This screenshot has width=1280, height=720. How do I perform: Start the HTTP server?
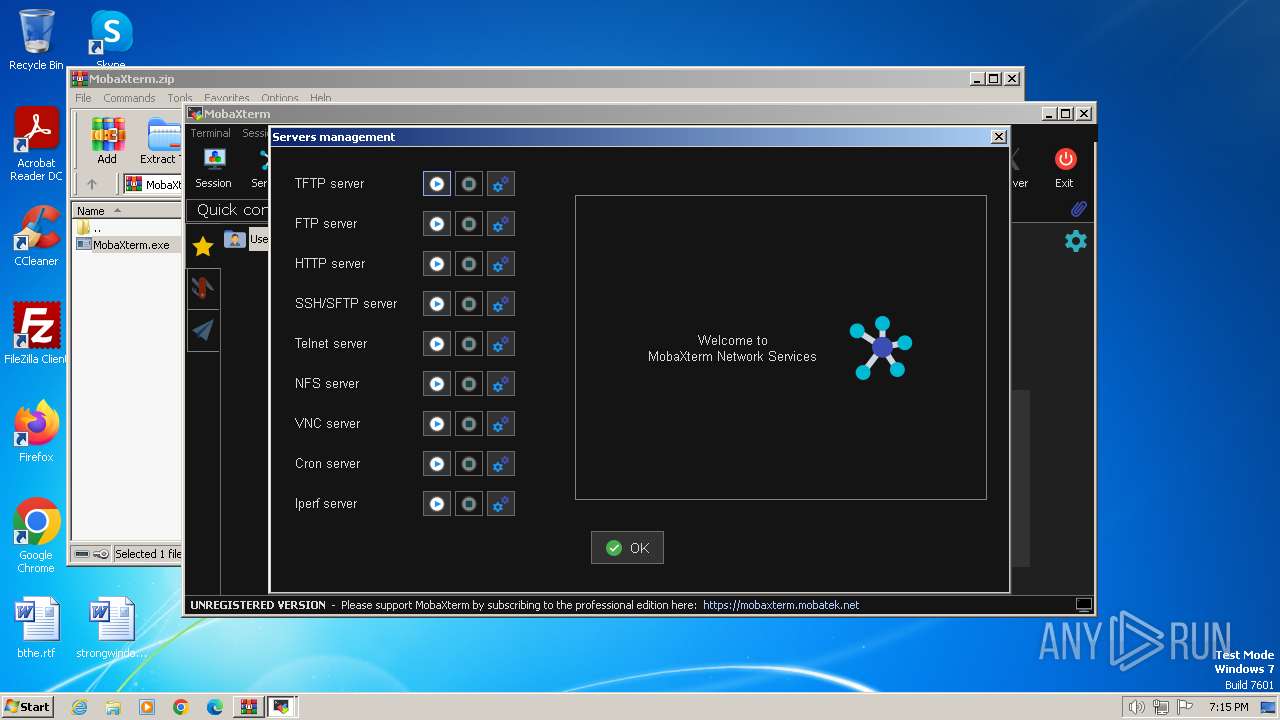[x=437, y=264]
